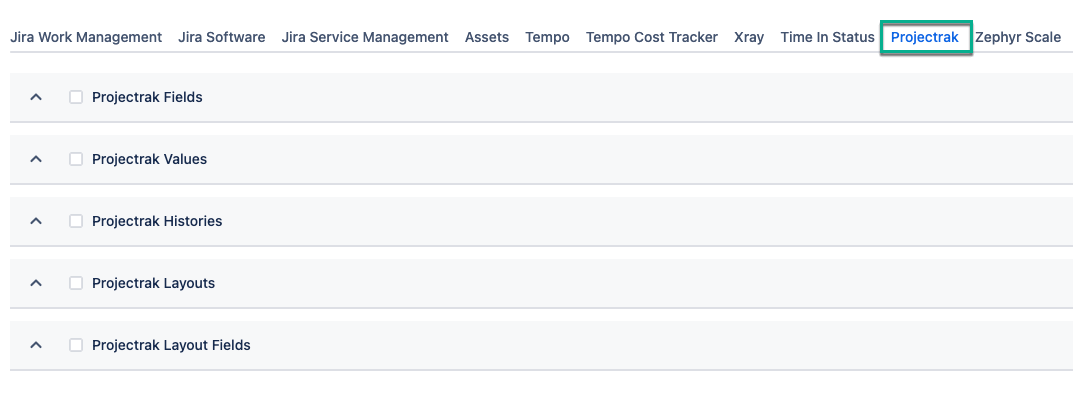This screenshot has width=1073, height=411.
Task: Open the Jira Software tab
Action: pos(222,38)
